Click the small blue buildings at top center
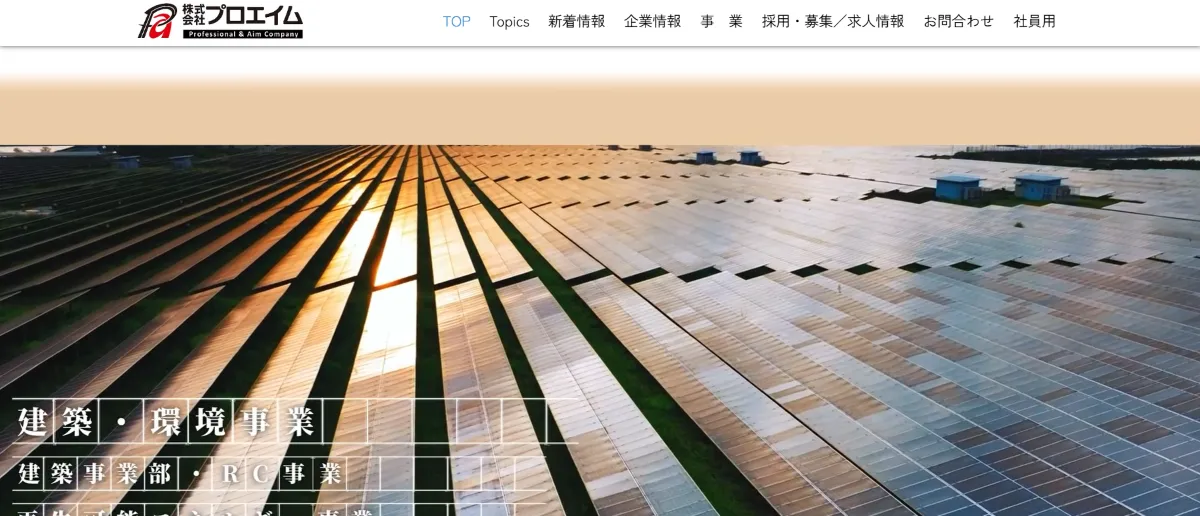This screenshot has width=1200, height=516. (727, 157)
